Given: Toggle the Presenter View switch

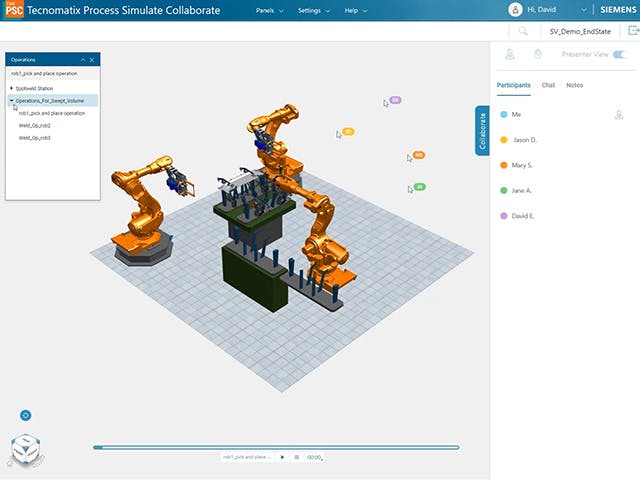Looking at the screenshot, I should (620, 54).
